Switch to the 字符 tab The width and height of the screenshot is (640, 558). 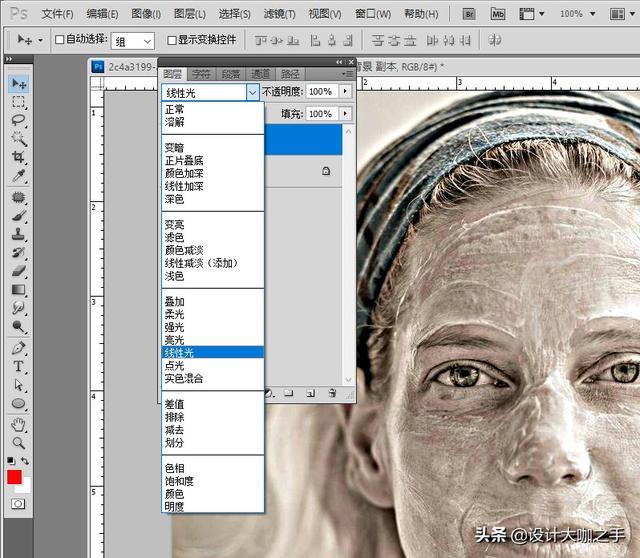click(x=201, y=74)
